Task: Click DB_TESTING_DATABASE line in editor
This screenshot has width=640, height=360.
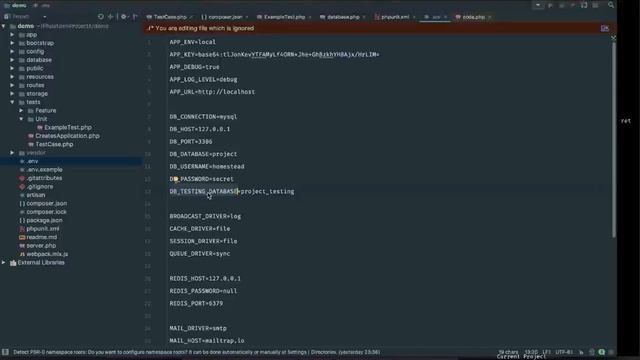Action: (x=232, y=191)
